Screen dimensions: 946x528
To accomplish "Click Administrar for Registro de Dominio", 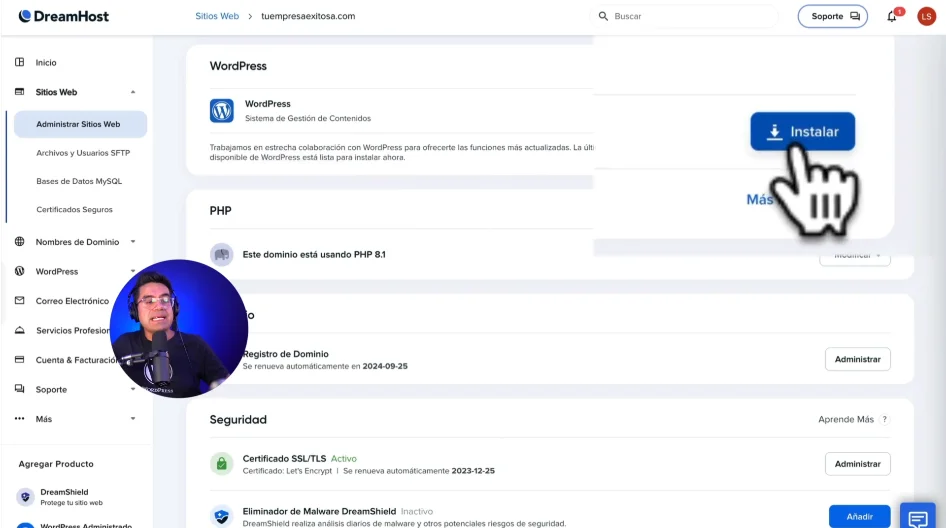I will [857, 359].
